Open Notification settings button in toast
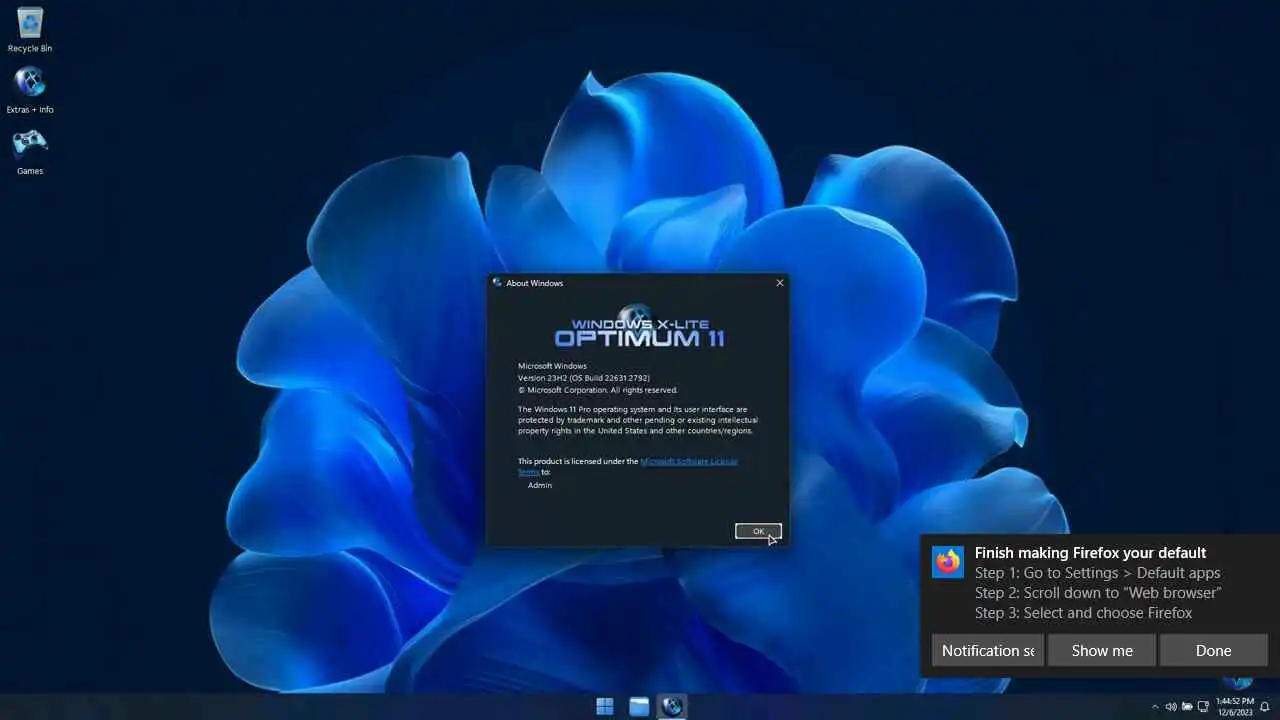 pyautogui.click(x=988, y=650)
